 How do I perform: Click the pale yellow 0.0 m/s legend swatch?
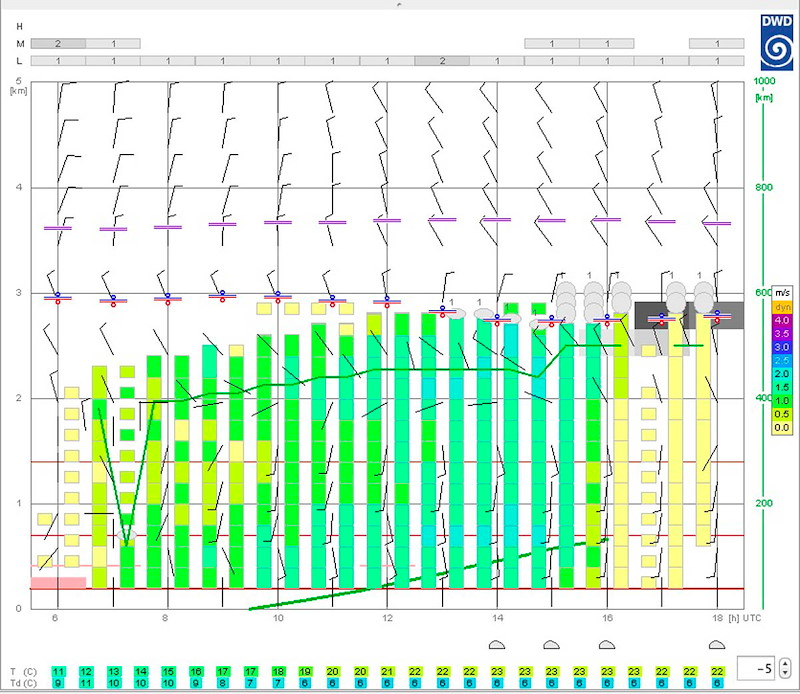coord(782,428)
